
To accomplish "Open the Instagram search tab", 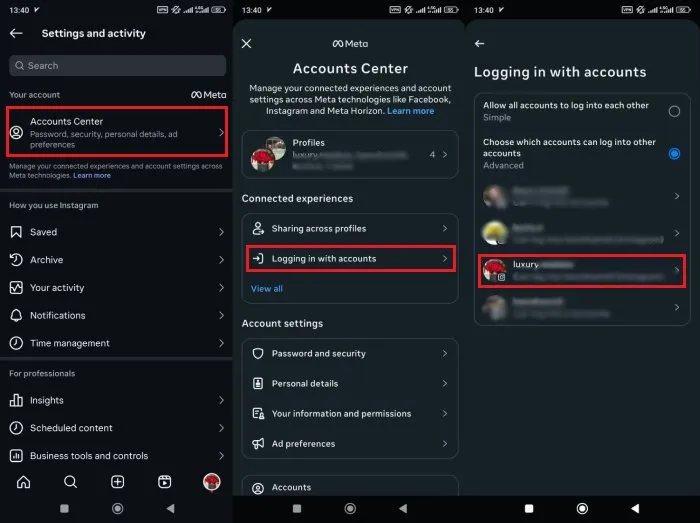I will point(70,482).
